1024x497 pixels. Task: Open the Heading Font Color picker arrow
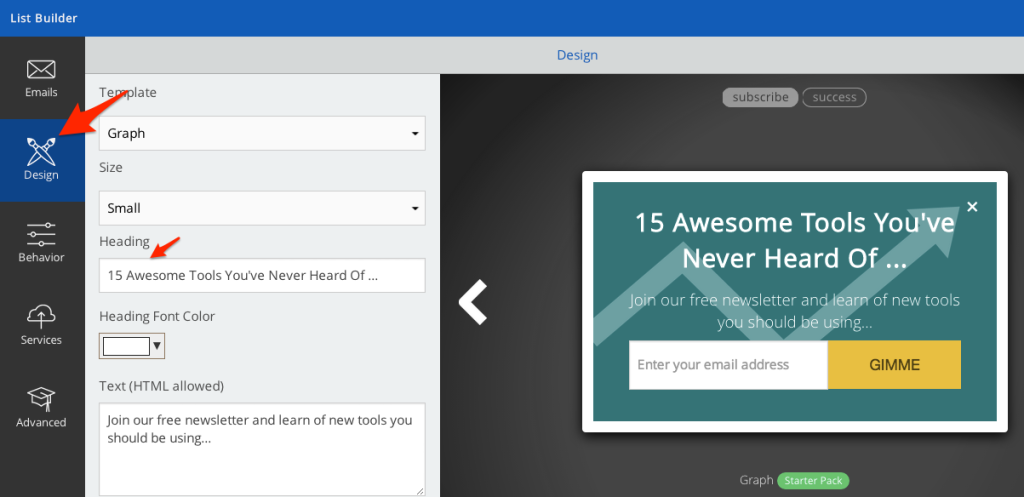click(x=157, y=346)
